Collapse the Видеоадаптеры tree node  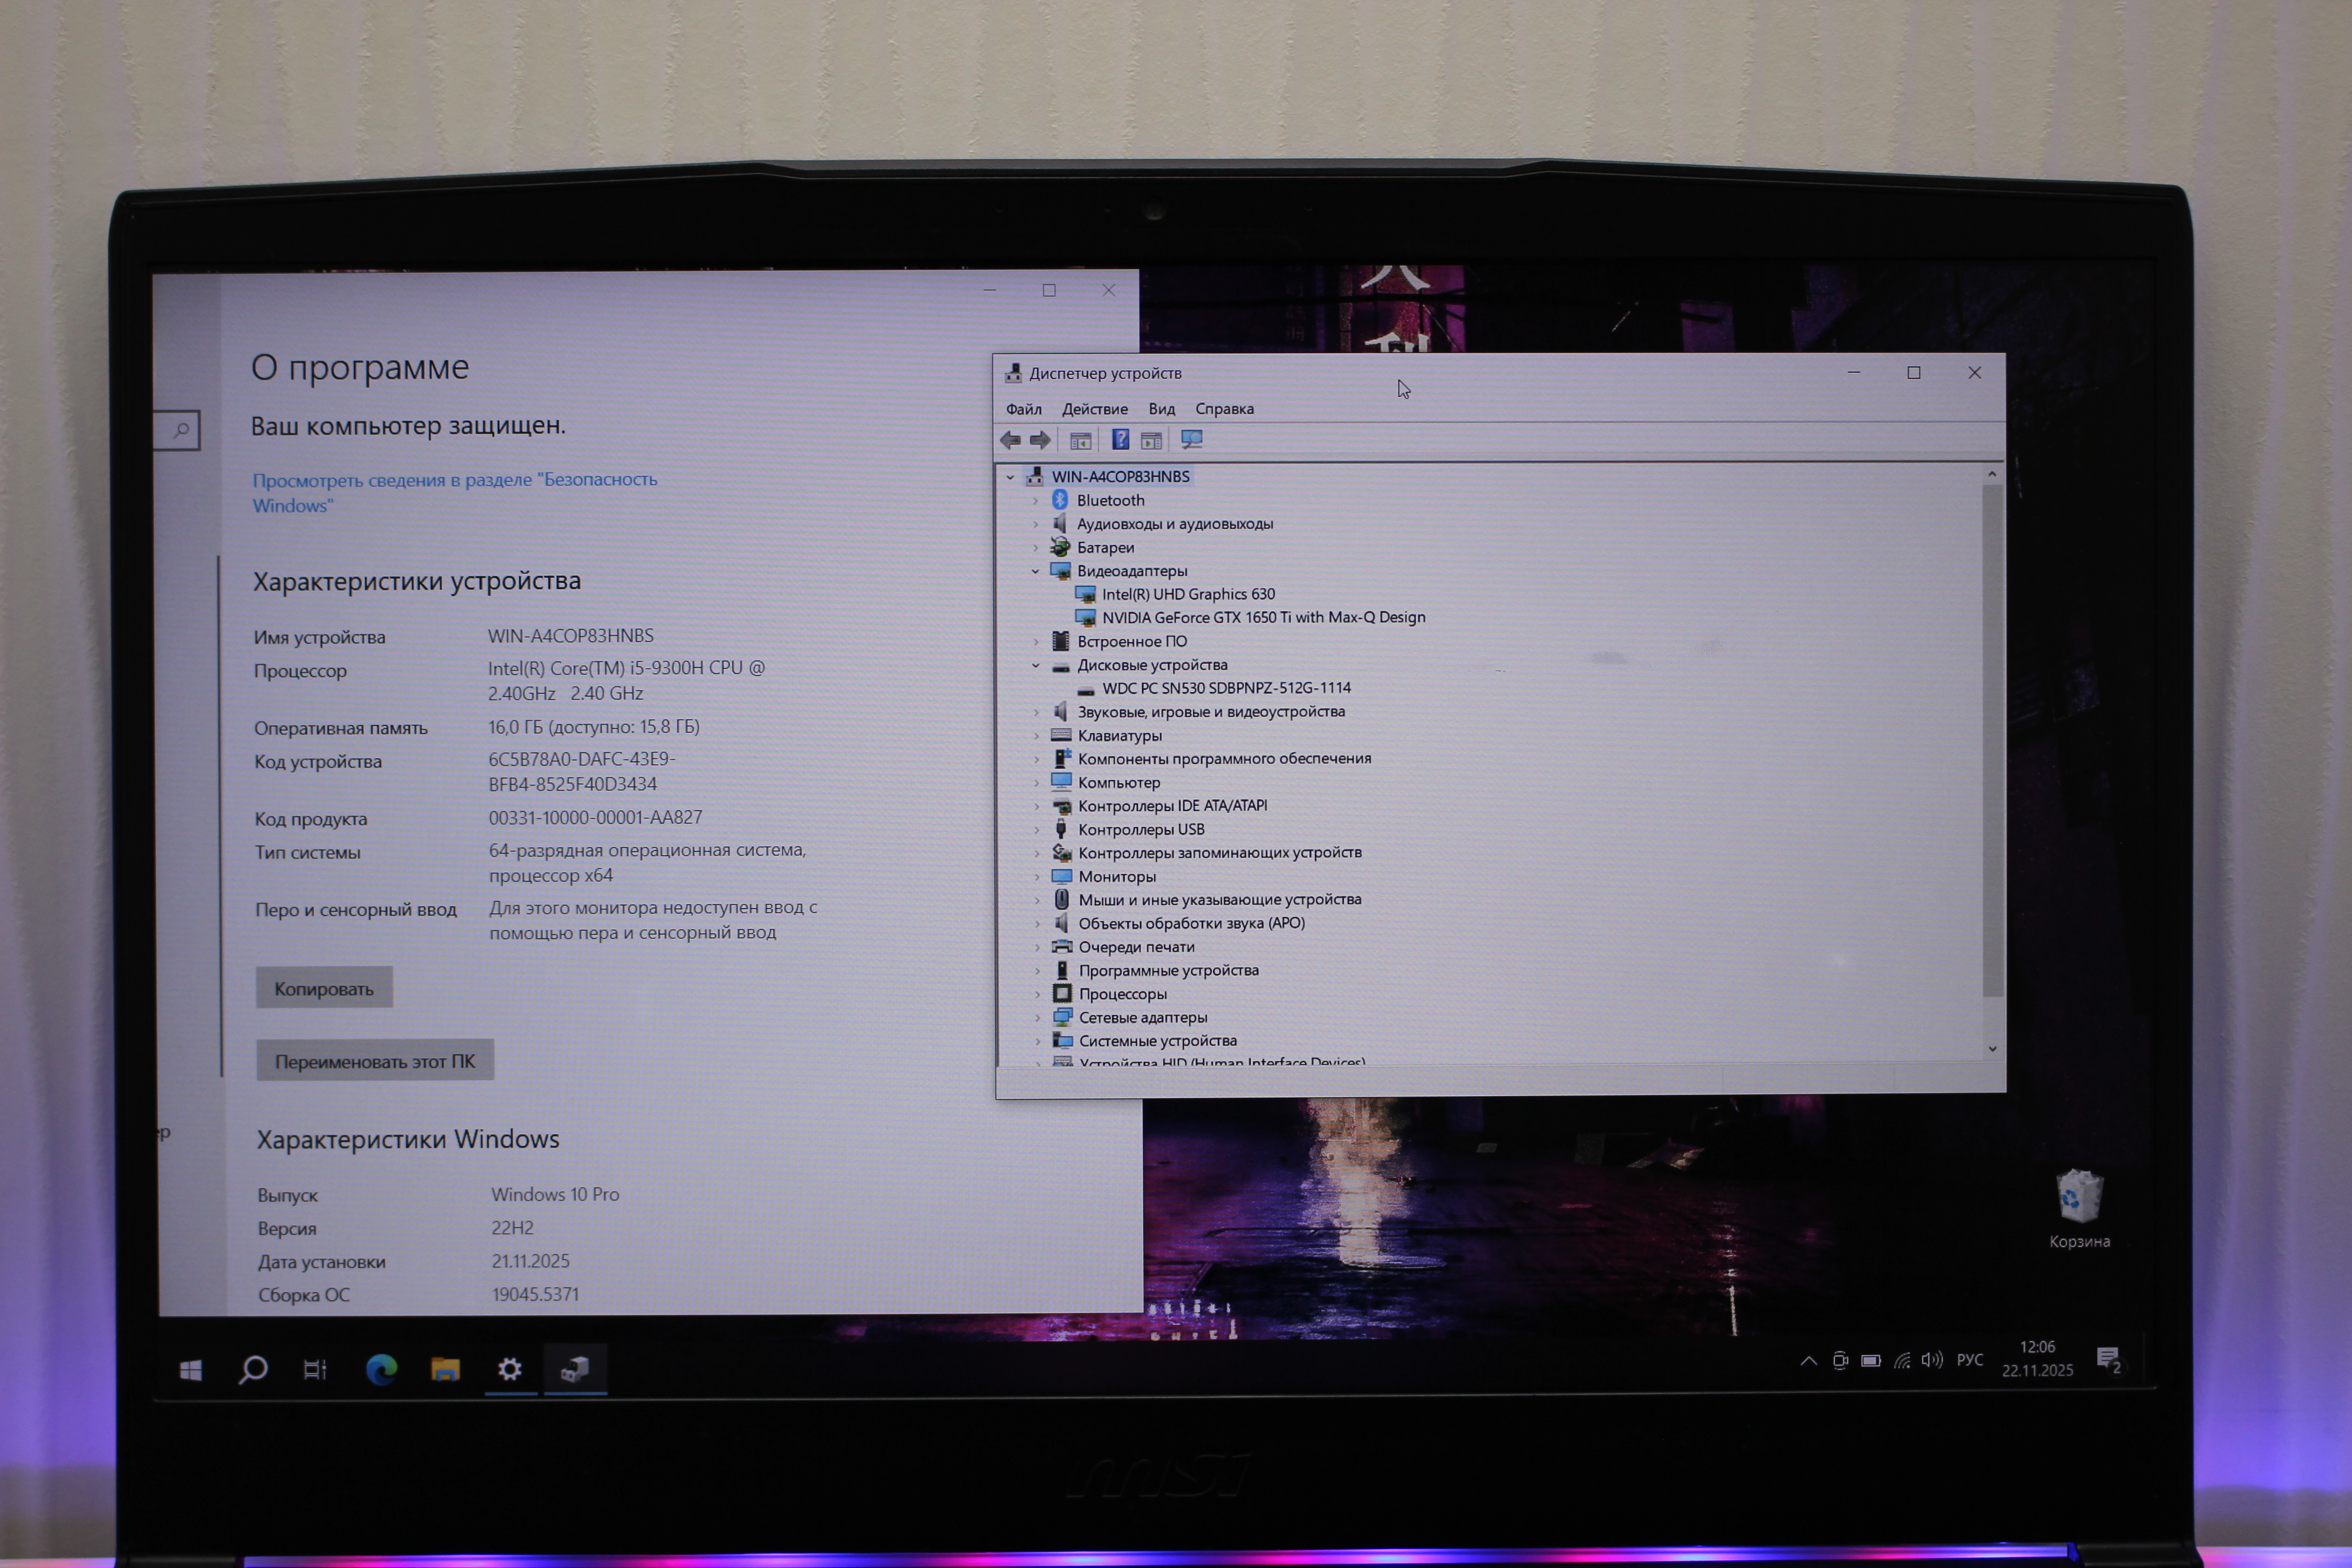click(x=1035, y=571)
